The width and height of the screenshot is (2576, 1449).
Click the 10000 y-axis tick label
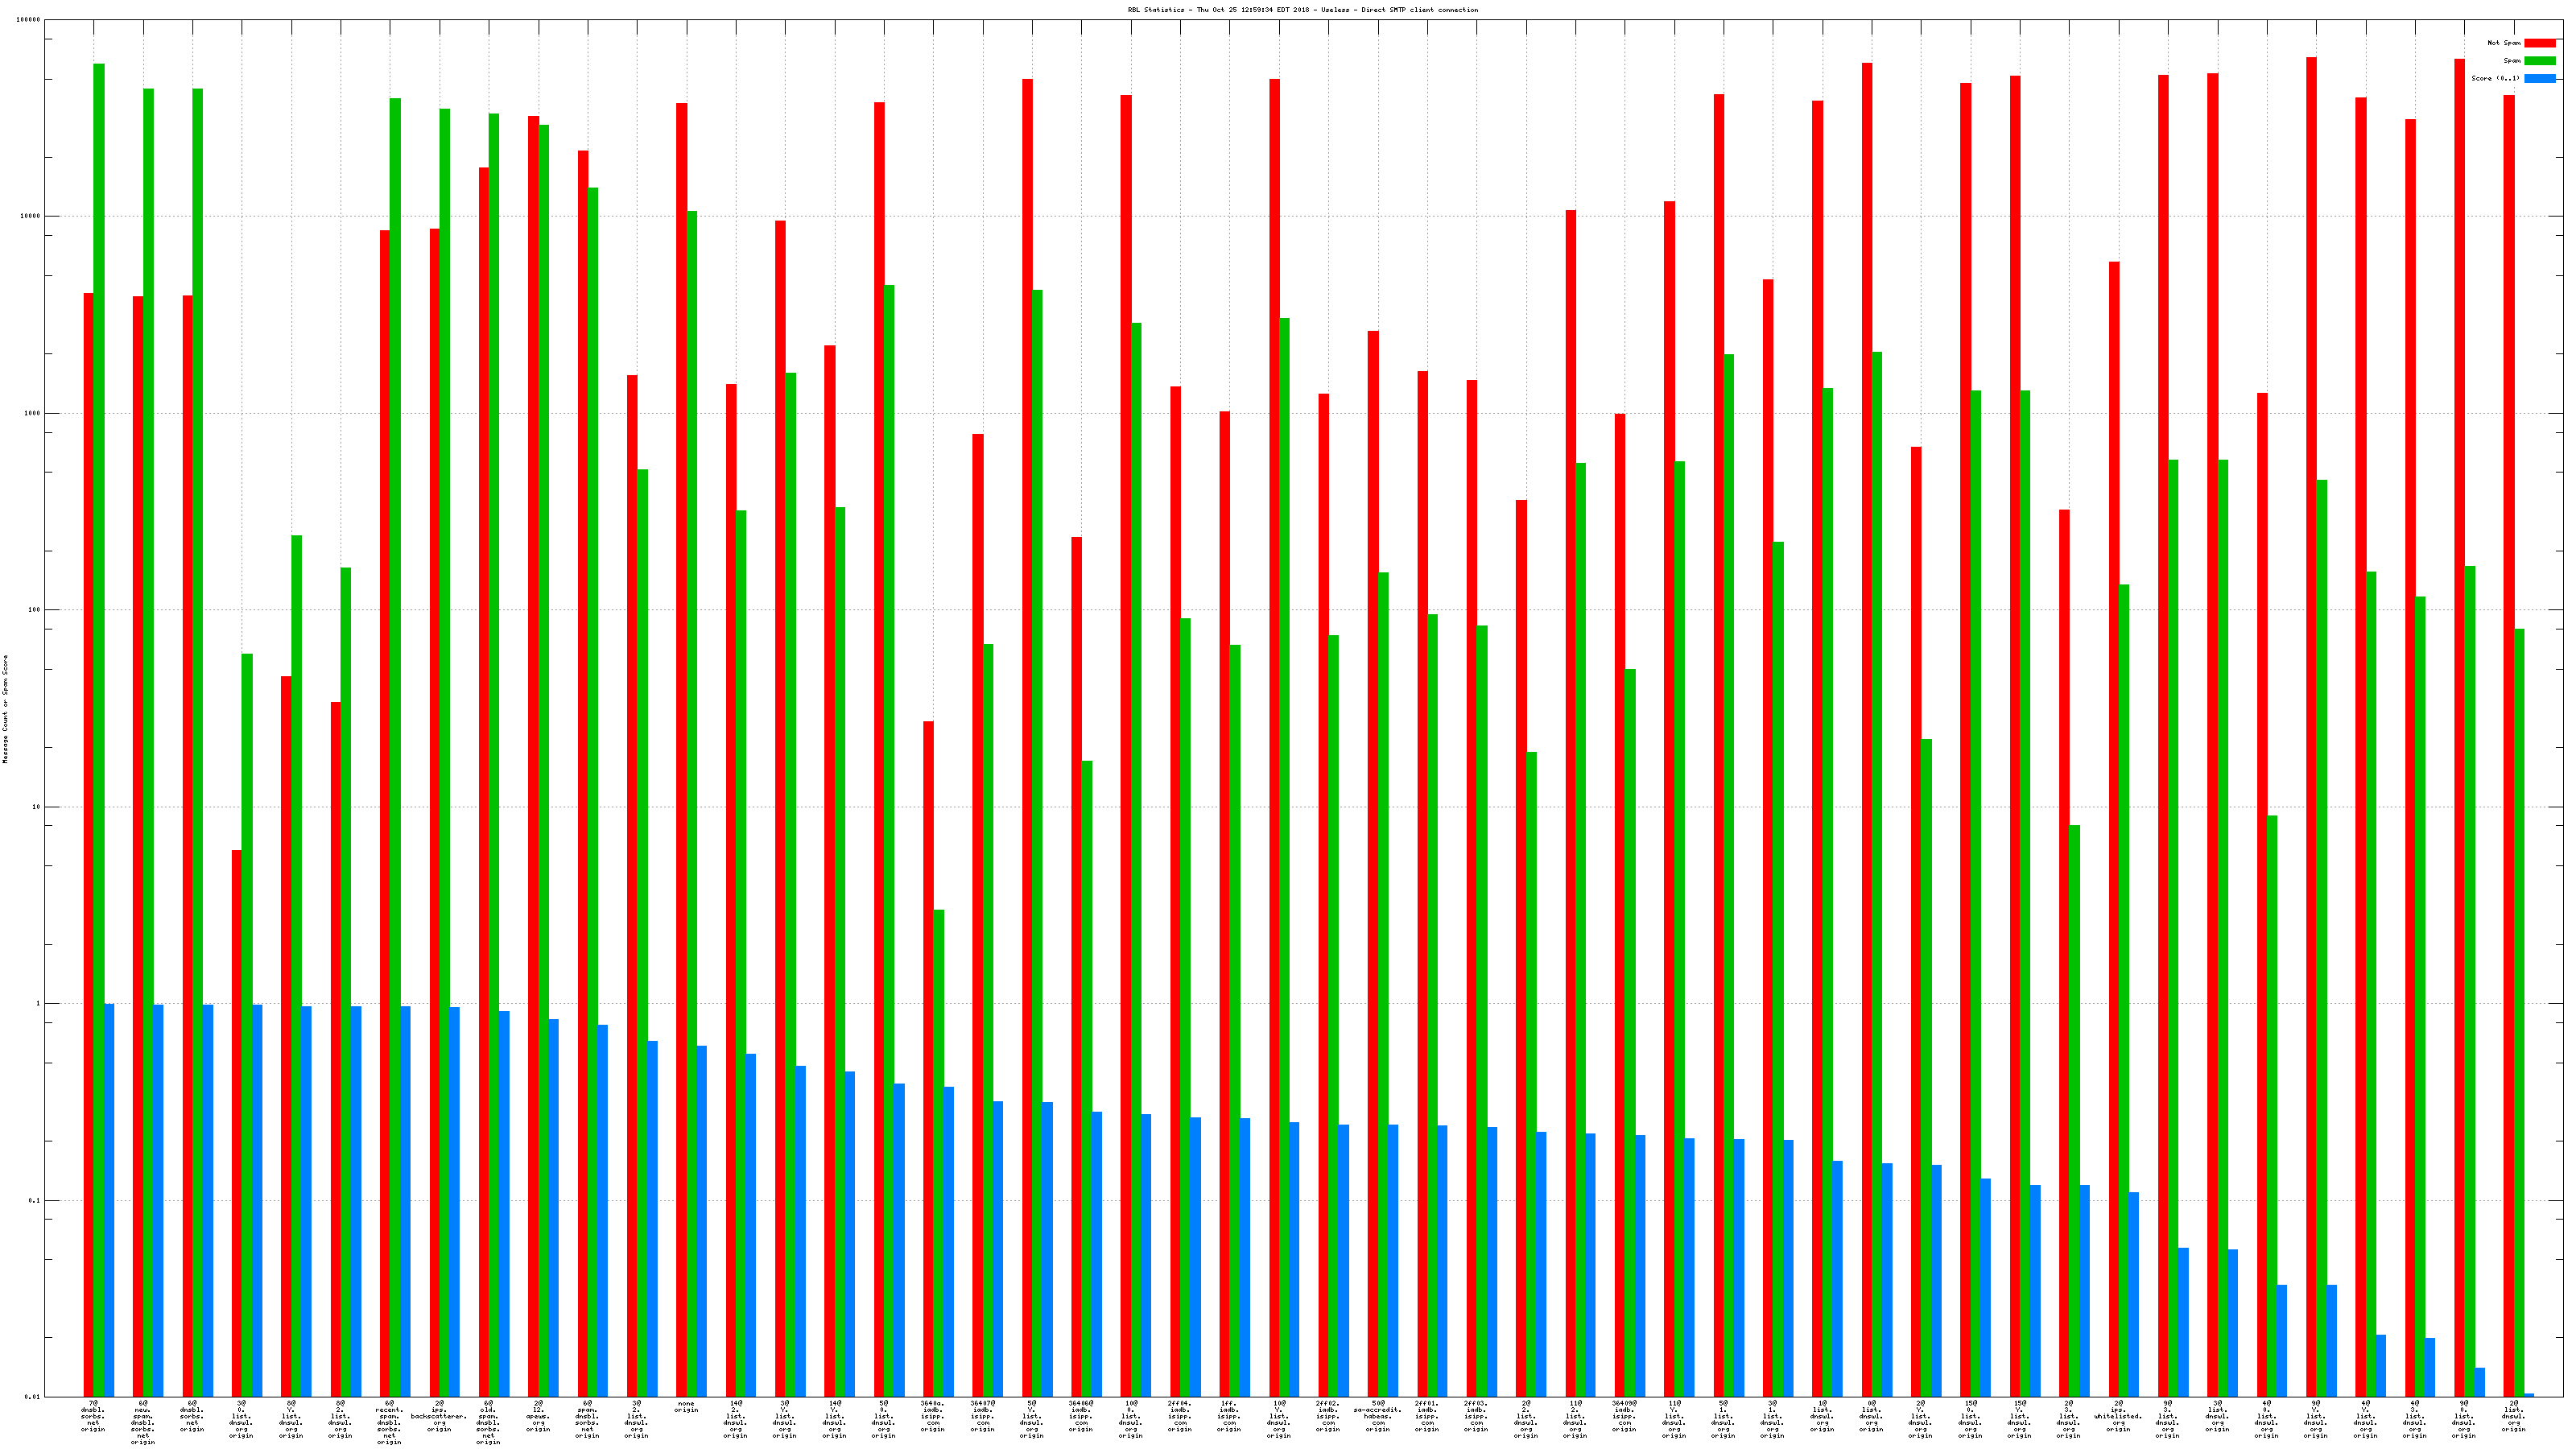pyautogui.click(x=31, y=217)
